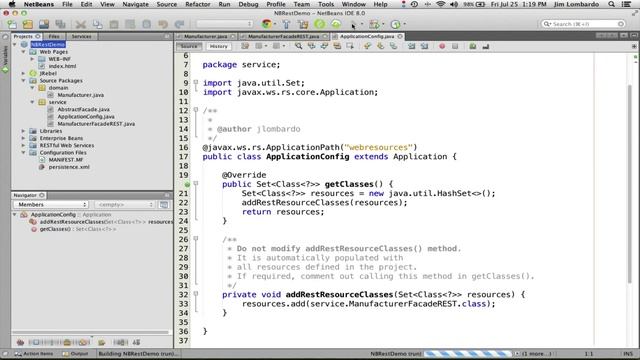Click the Find Next Occurrence icon
Screen dimensions: 640x360
pyautogui.click(x=324, y=46)
